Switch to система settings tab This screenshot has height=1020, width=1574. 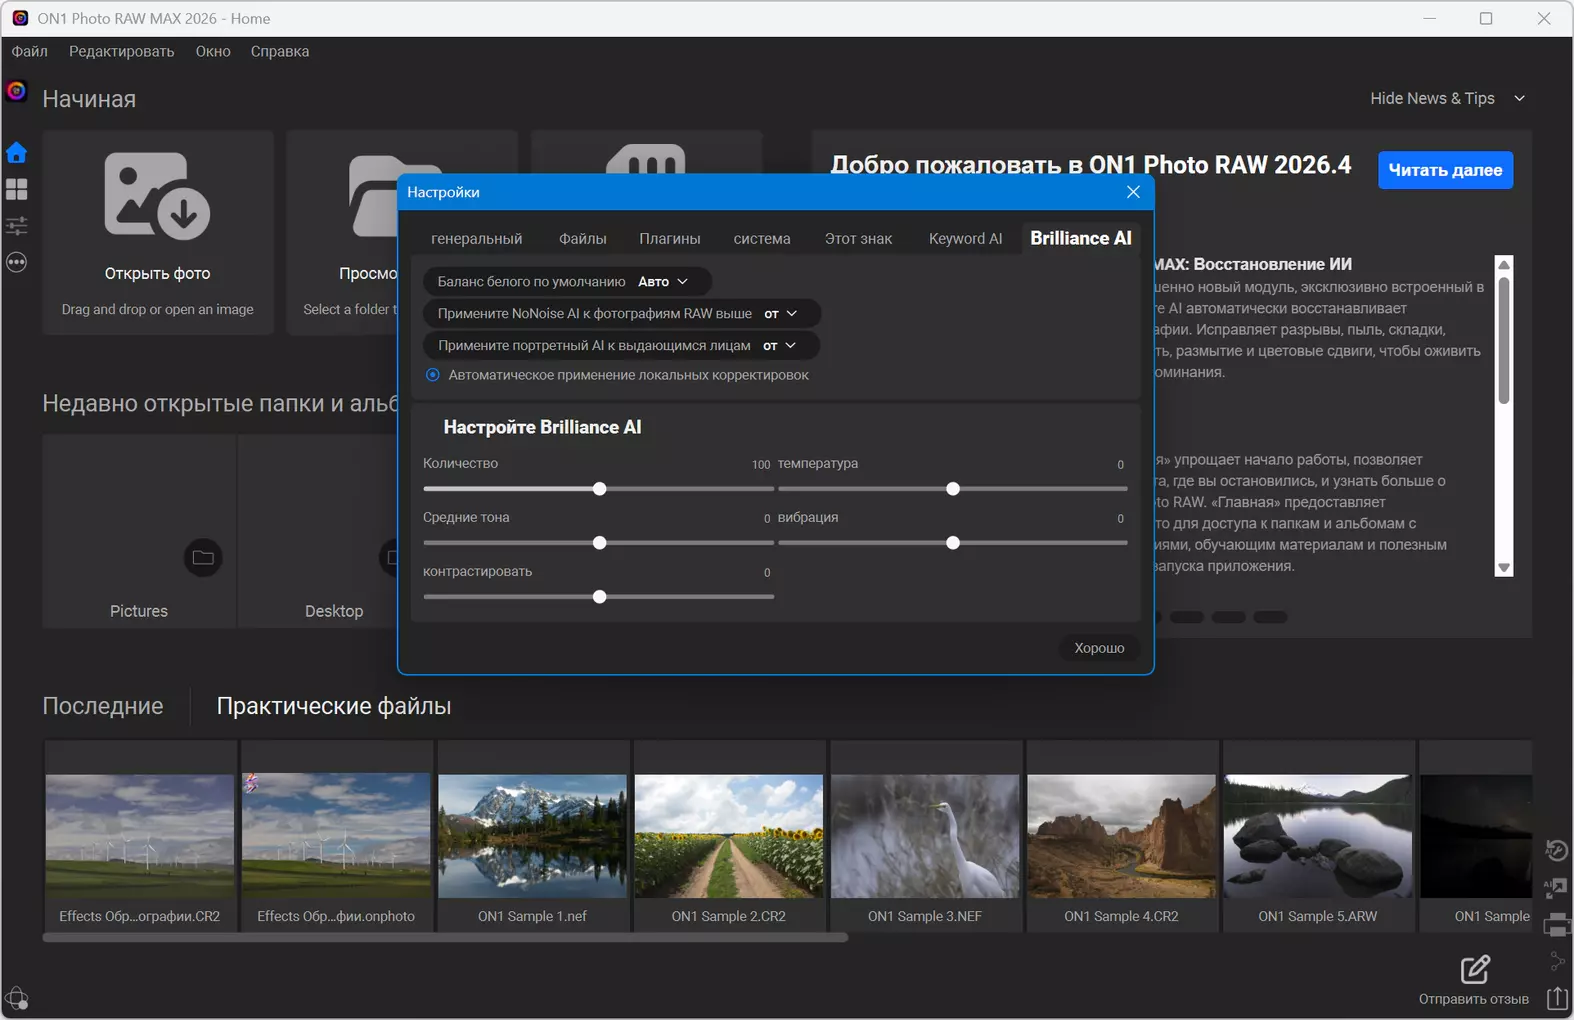[x=762, y=238]
